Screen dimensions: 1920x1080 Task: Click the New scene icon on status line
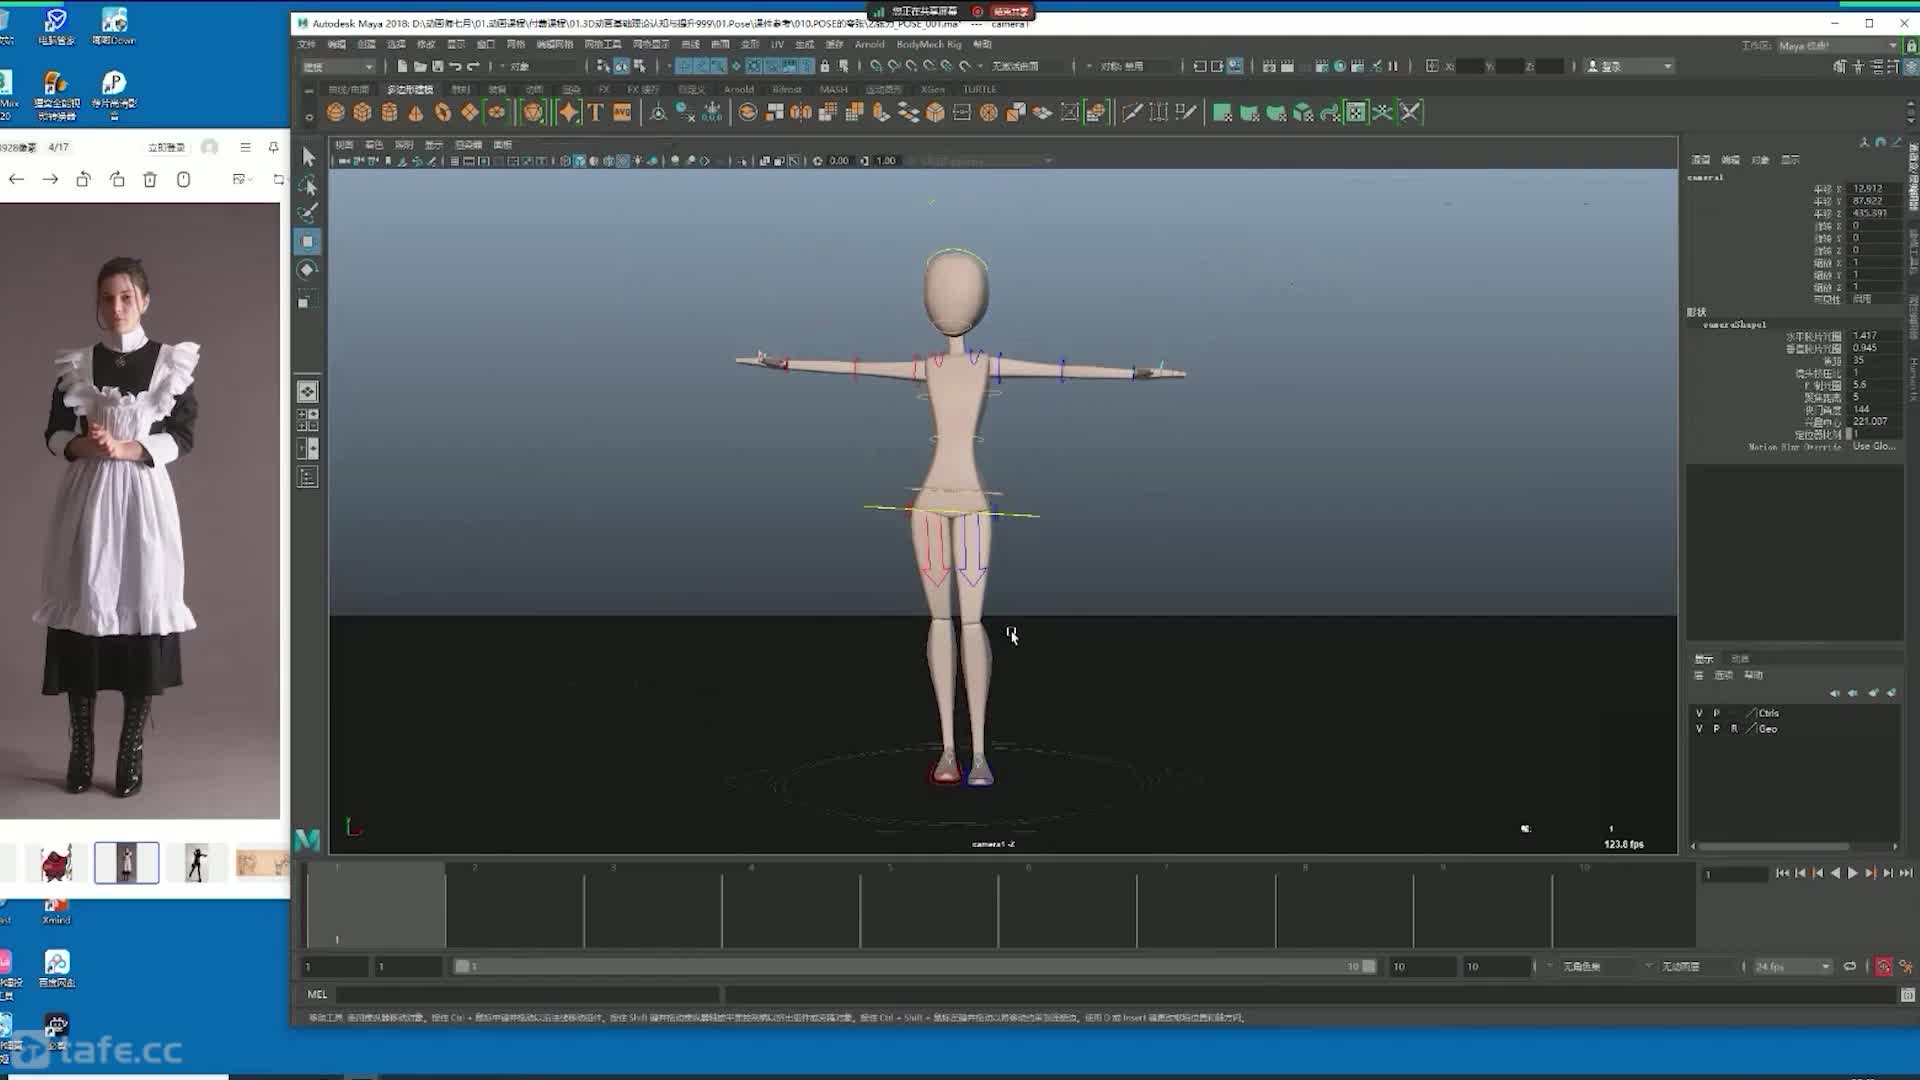402,66
